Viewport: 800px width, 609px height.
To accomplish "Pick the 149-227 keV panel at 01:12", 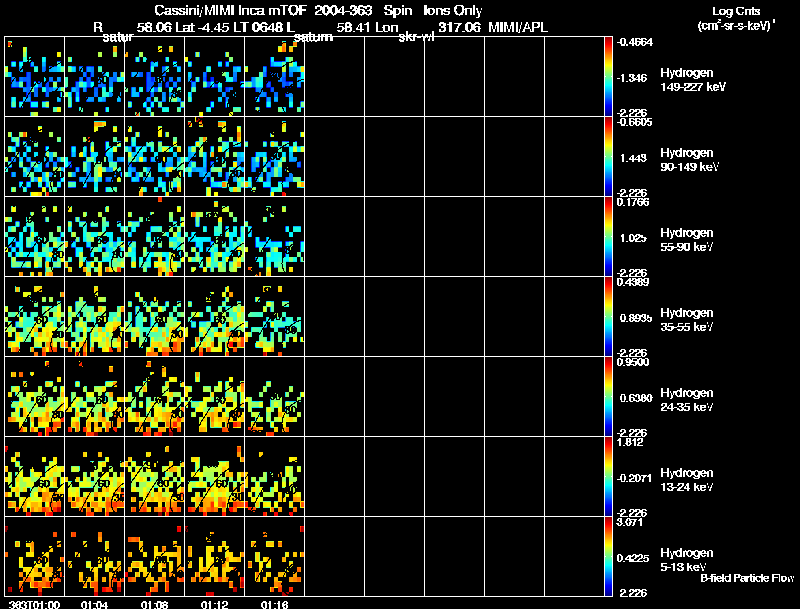I will [215, 77].
